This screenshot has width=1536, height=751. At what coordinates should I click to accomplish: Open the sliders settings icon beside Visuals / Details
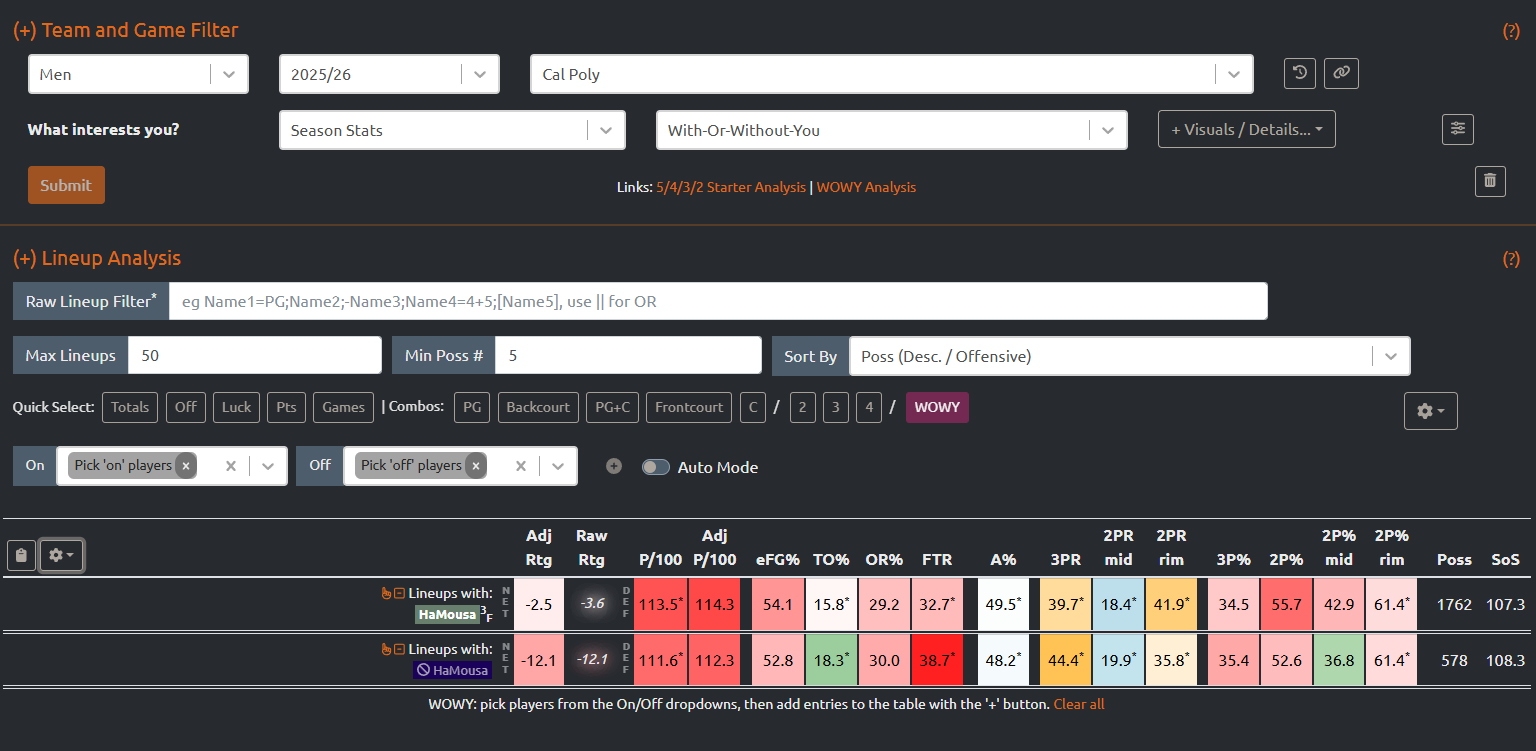1458,129
